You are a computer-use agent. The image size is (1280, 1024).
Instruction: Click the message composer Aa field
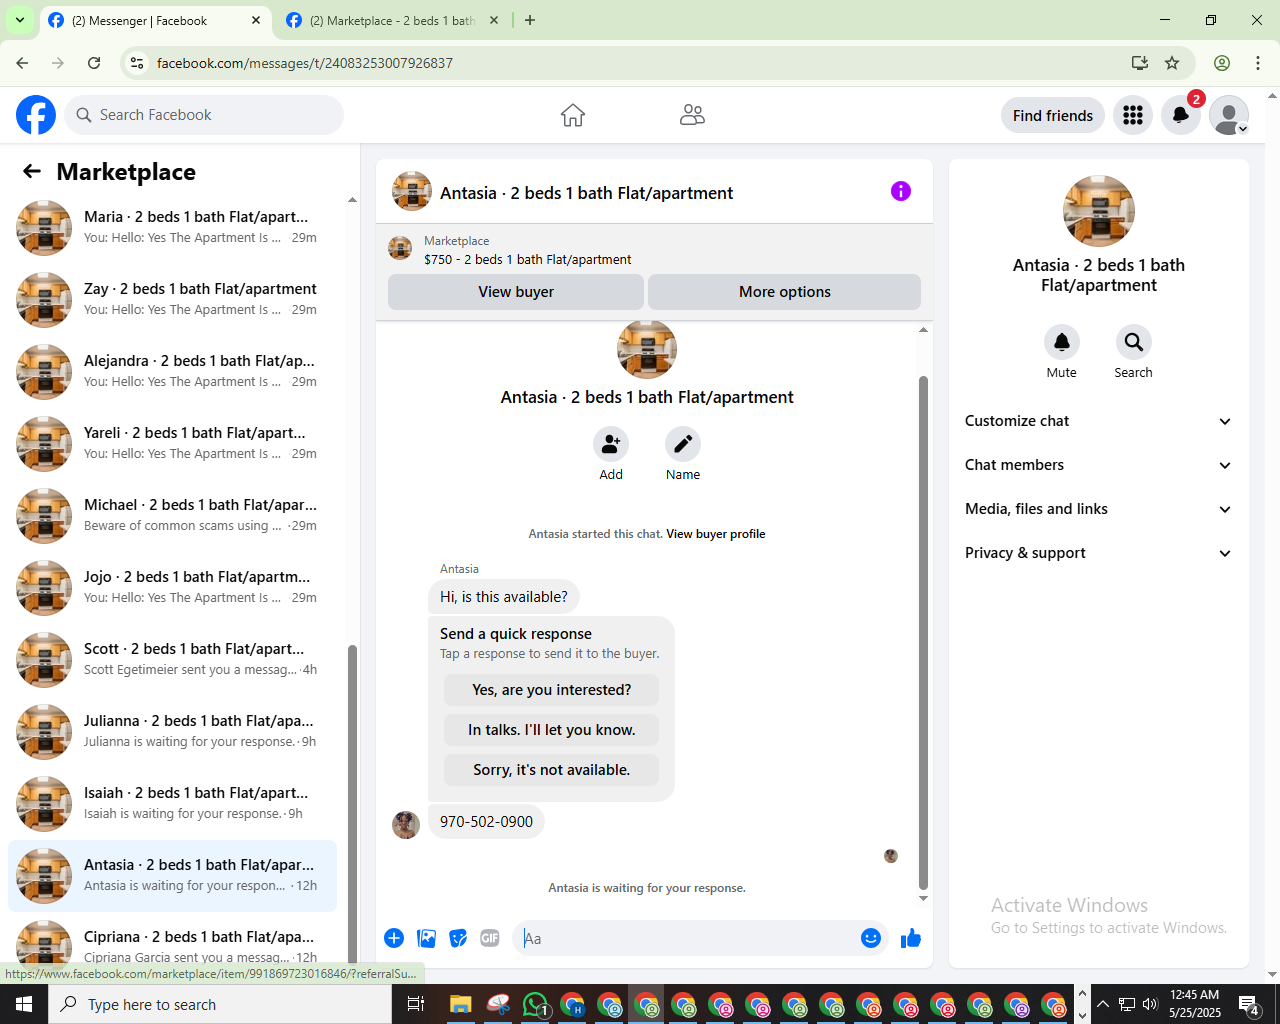685,938
